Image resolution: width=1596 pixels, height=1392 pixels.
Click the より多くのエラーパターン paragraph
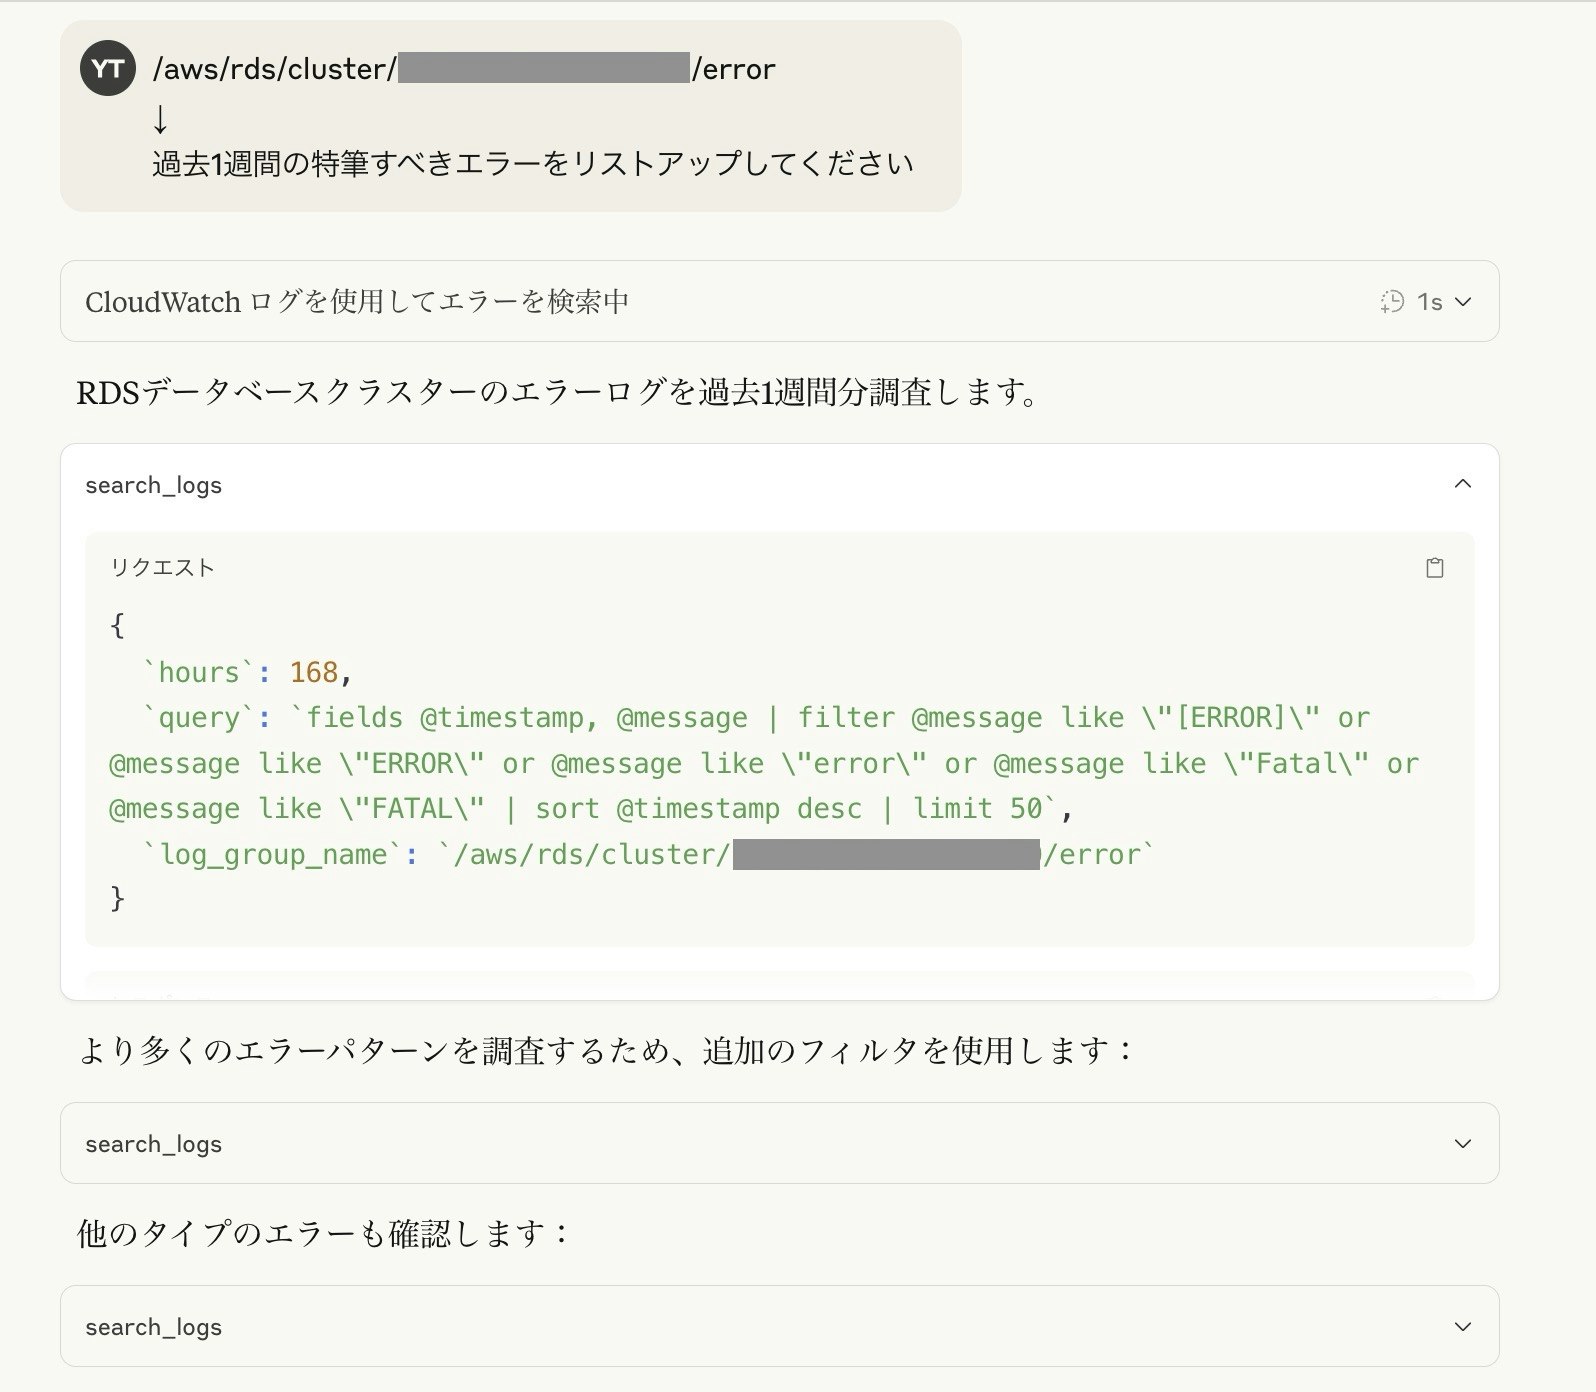click(x=607, y=1050)
